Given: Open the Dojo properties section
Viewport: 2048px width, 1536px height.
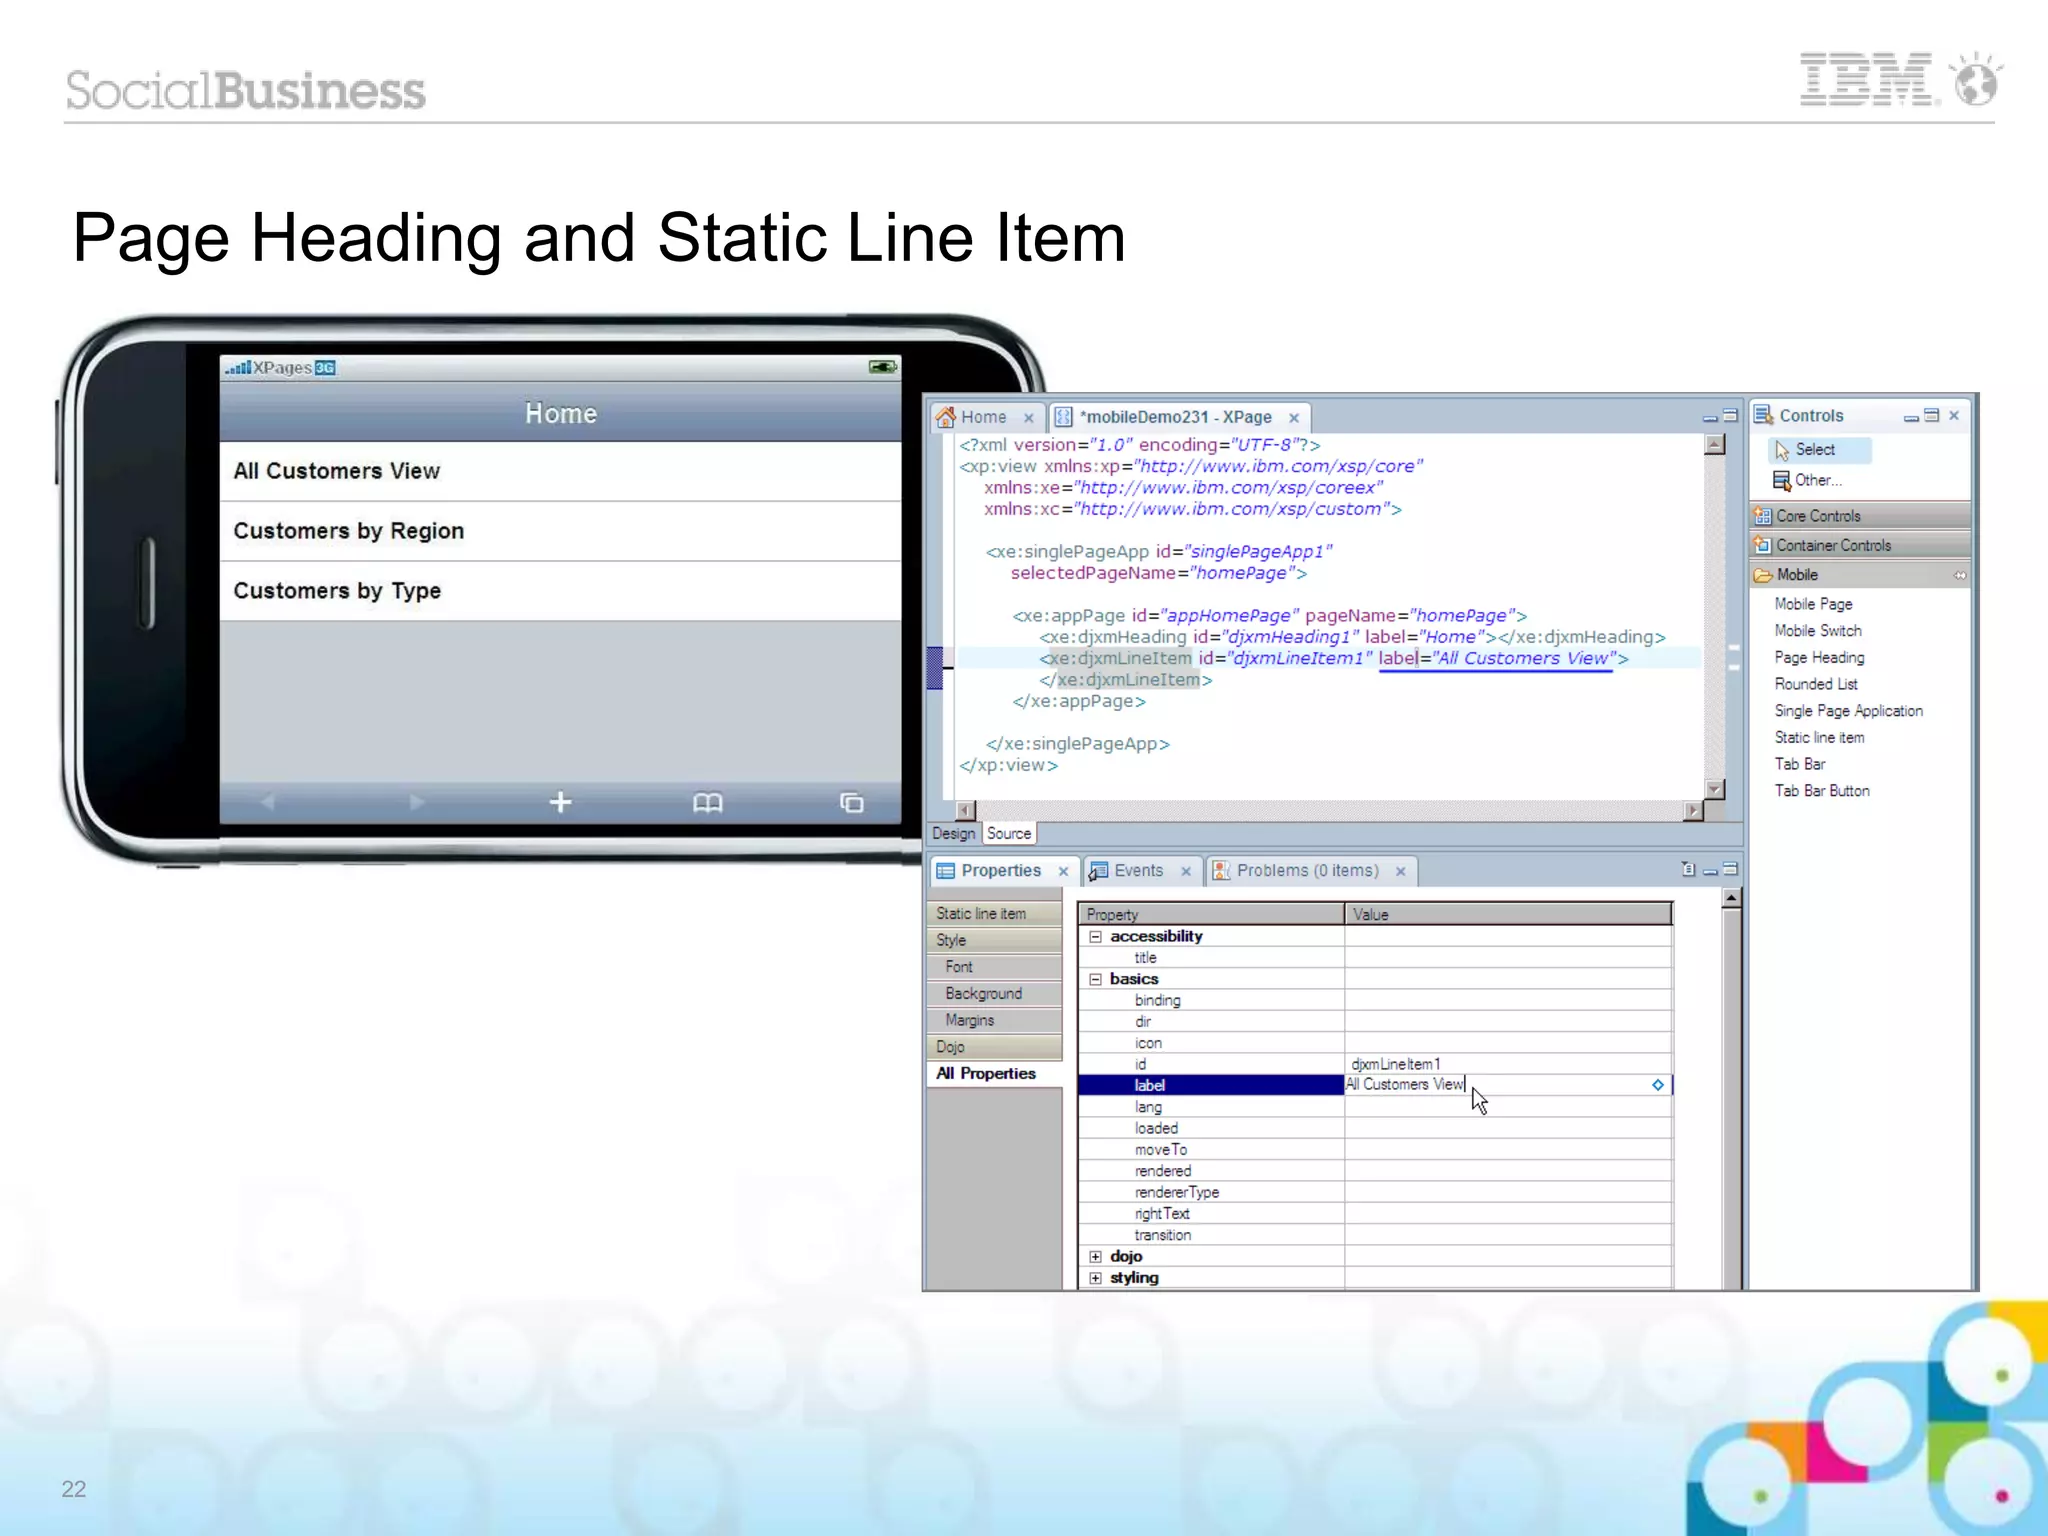Looking at the screenshot, I should pos(994,1047).
